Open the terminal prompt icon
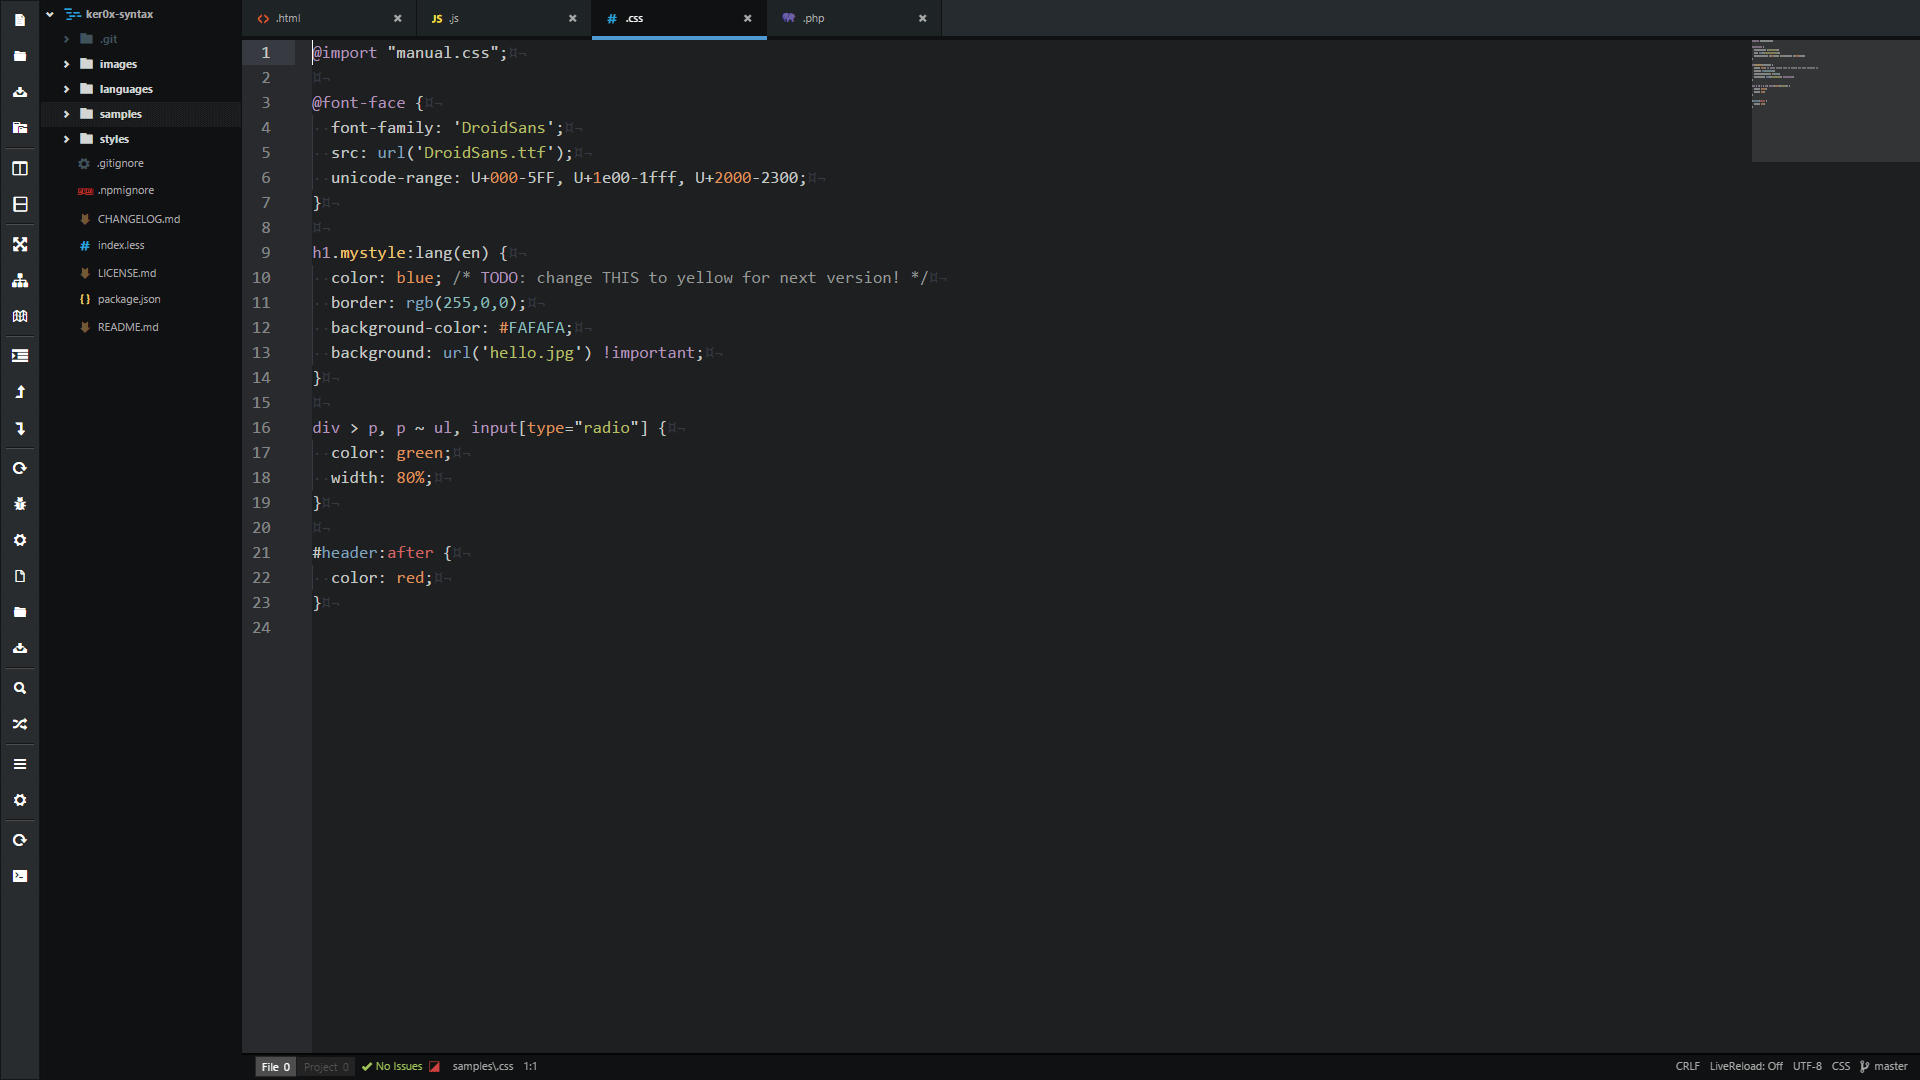This screenshot has width=1920, height=1080. (20, 876)
